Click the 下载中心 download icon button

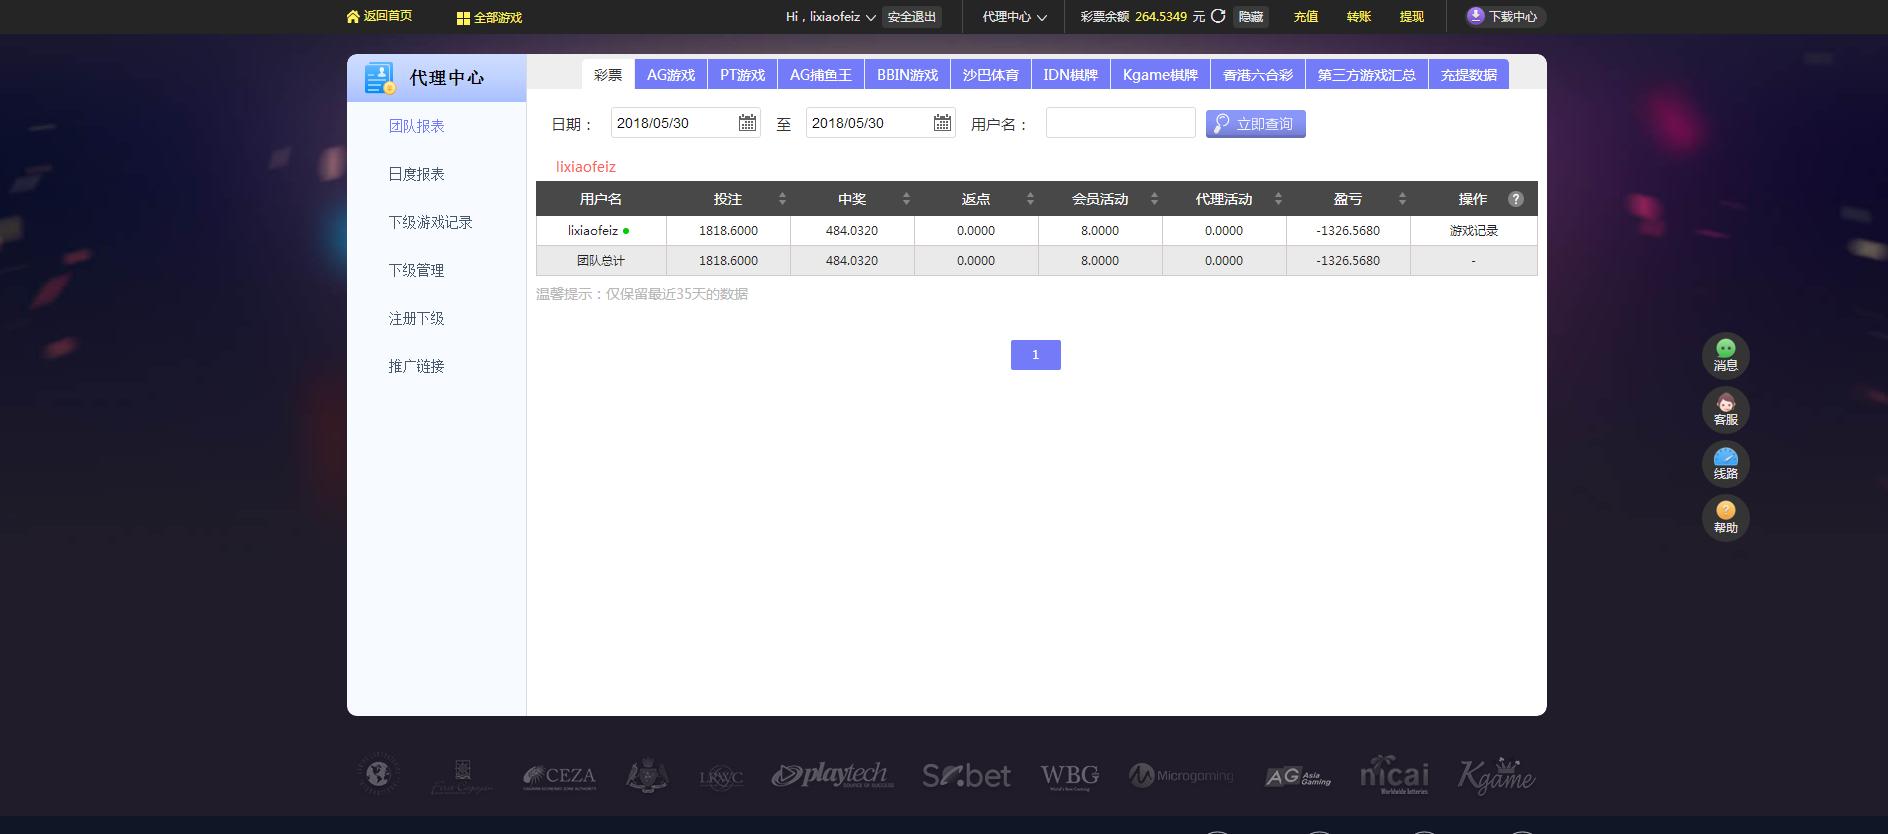[x=1505, y=16]
